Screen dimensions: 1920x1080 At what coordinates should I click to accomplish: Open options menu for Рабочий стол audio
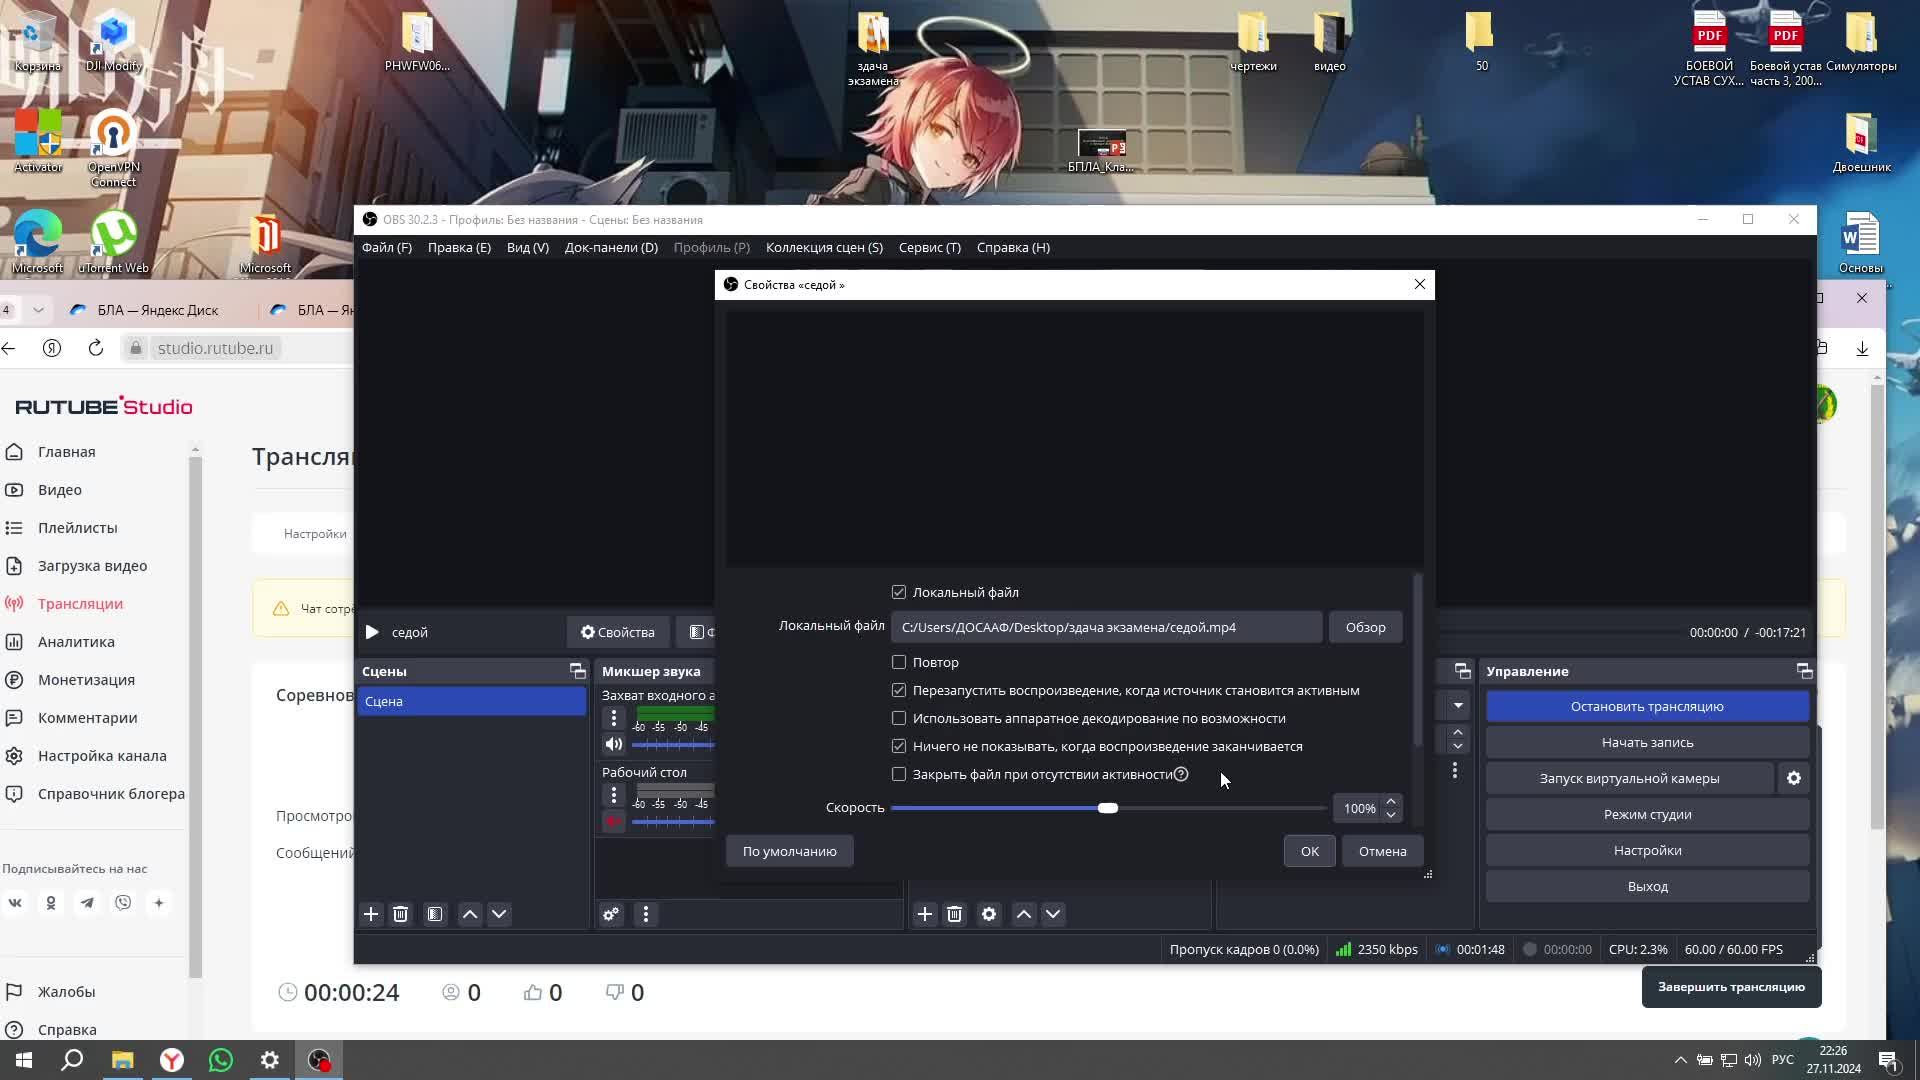coord(614,795)
